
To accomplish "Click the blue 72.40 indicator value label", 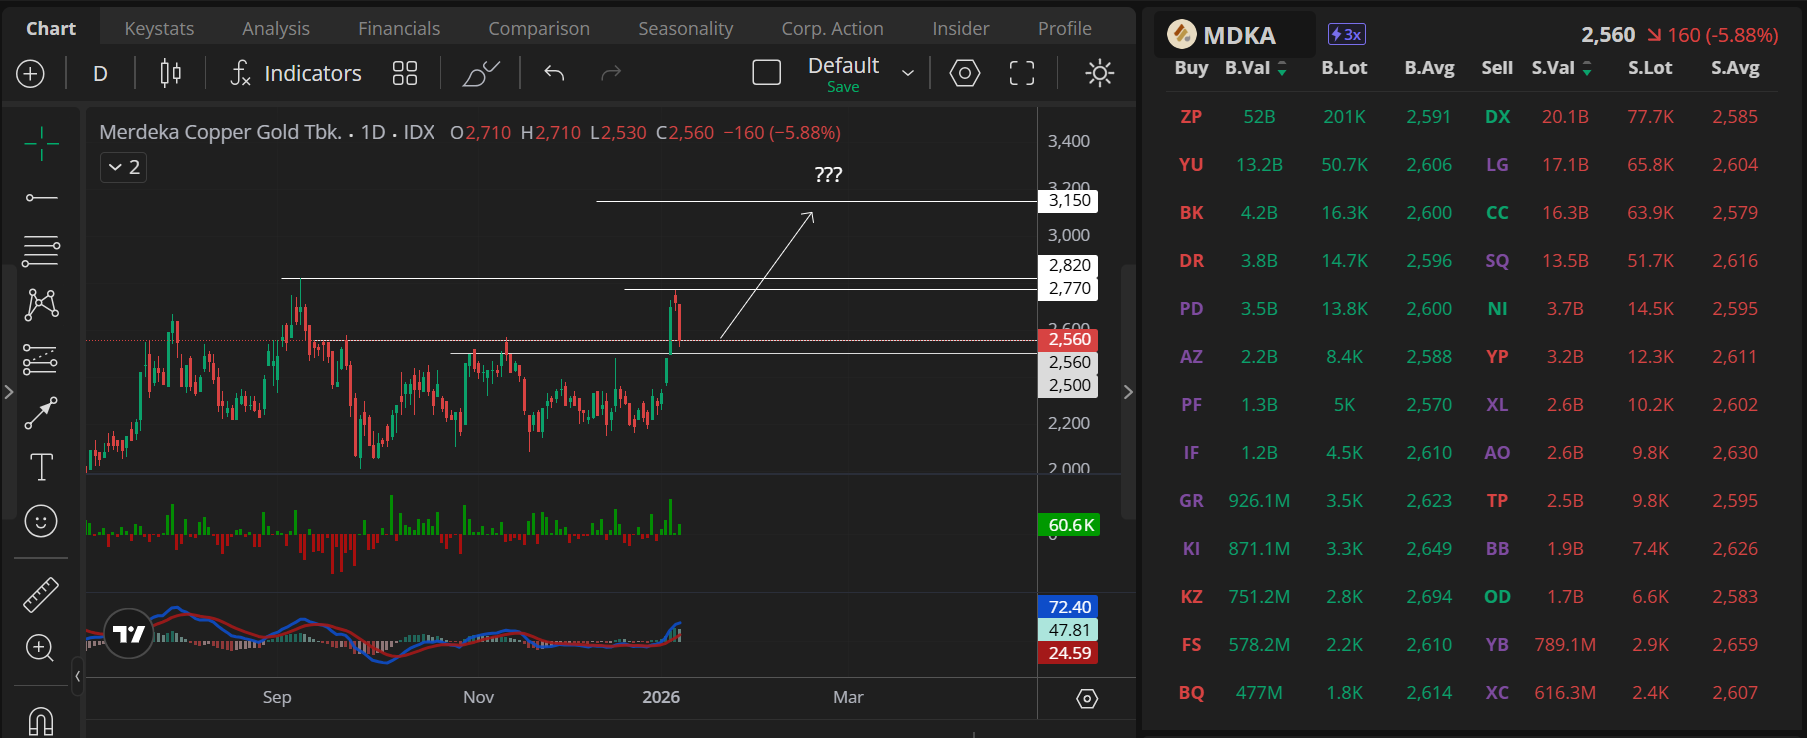I will tap(1069, 607).
